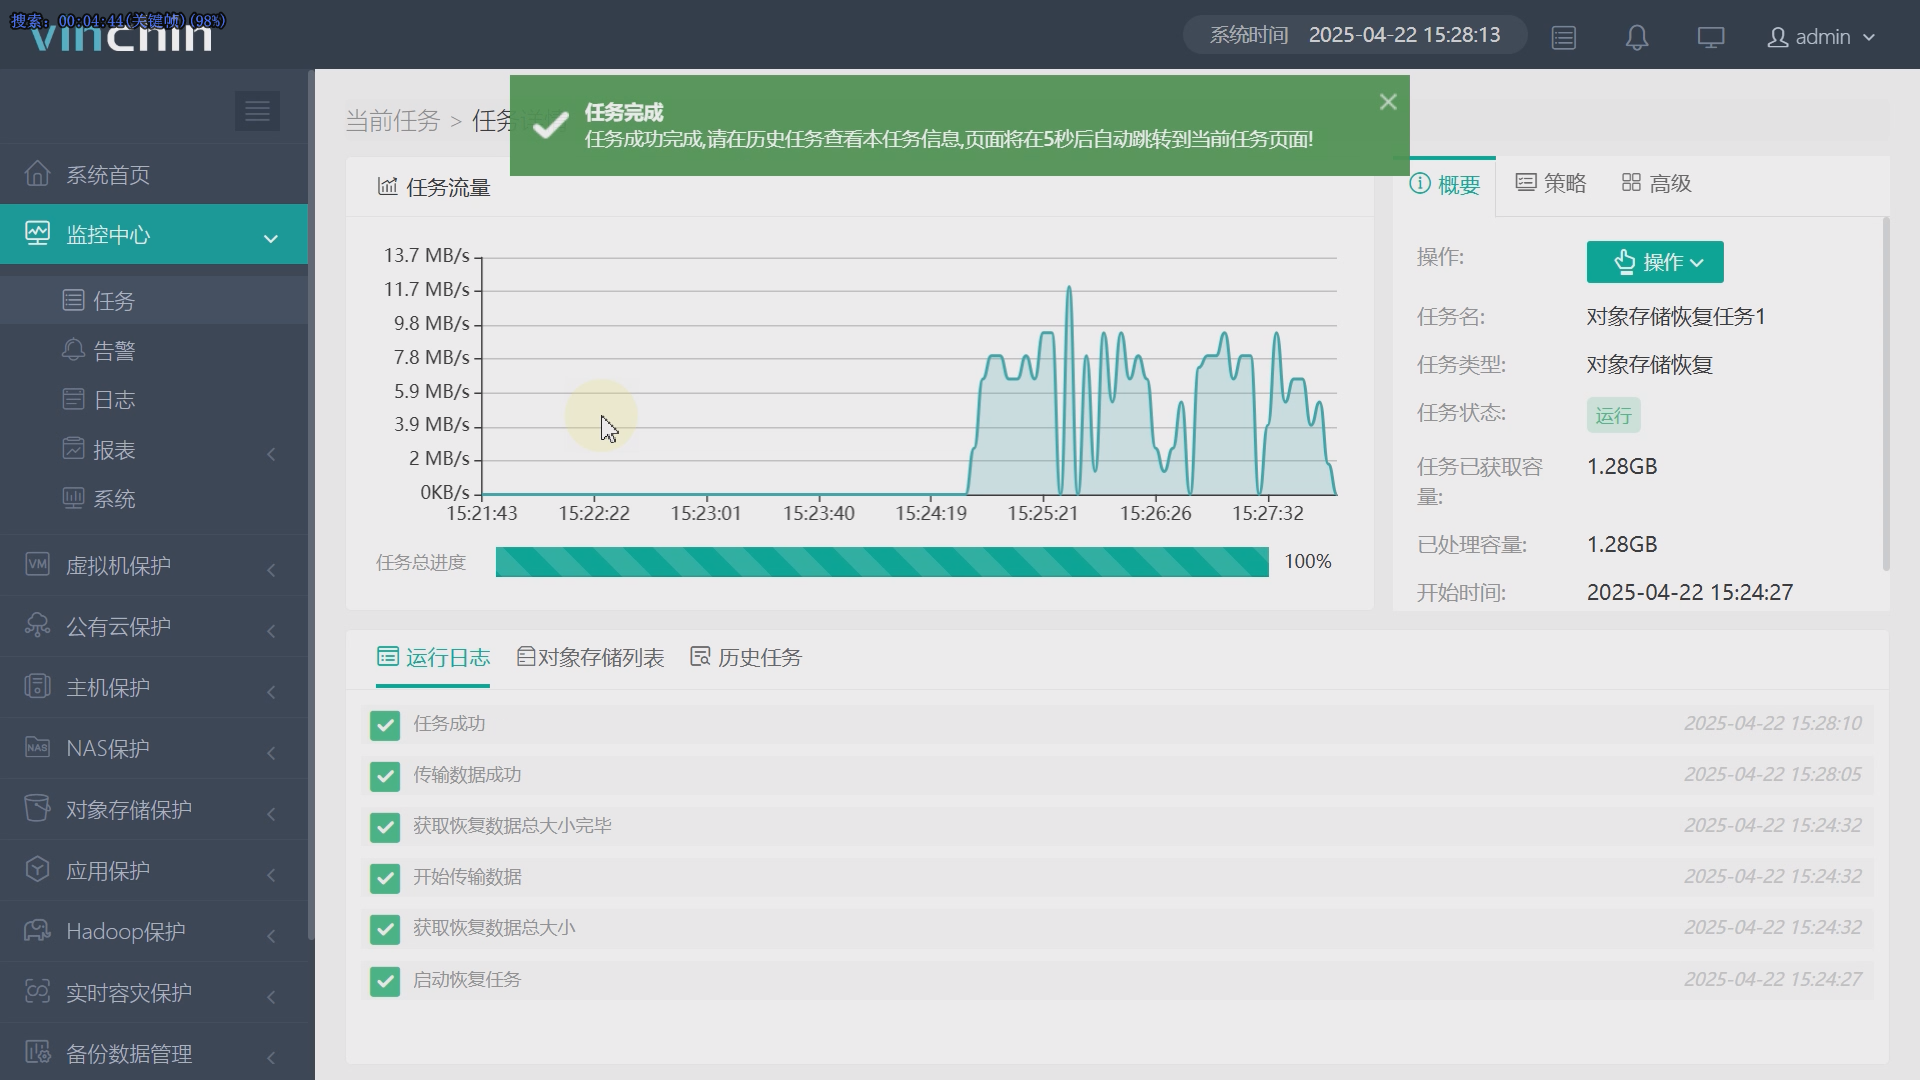This screenshot has height=1080, width=1920.
Task: Click the 系统首页 home icon
Action: tap(37, 174)
